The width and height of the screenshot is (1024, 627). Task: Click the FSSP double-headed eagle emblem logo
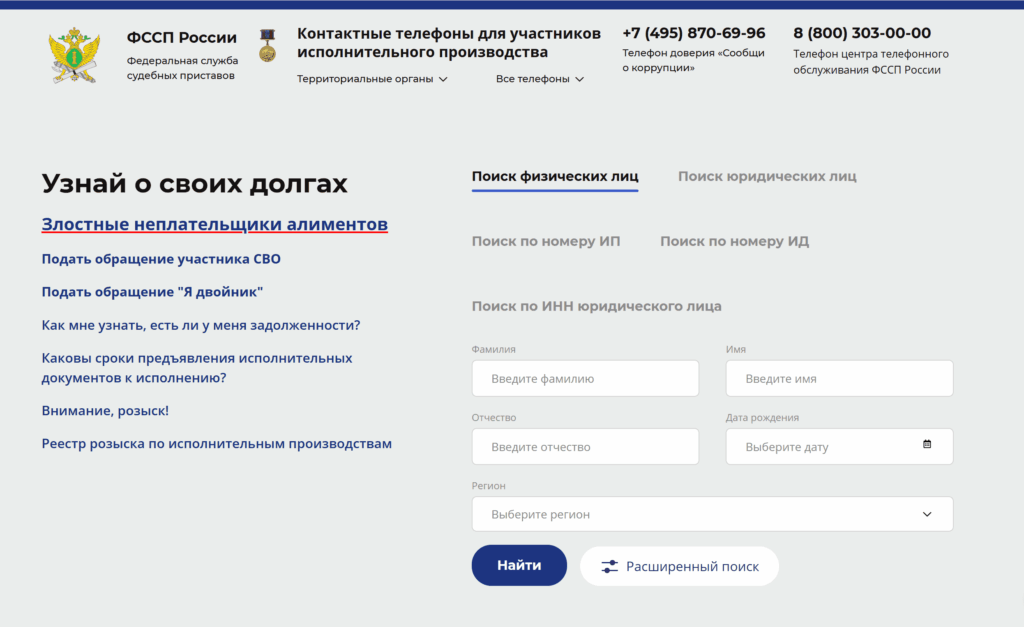74,56
